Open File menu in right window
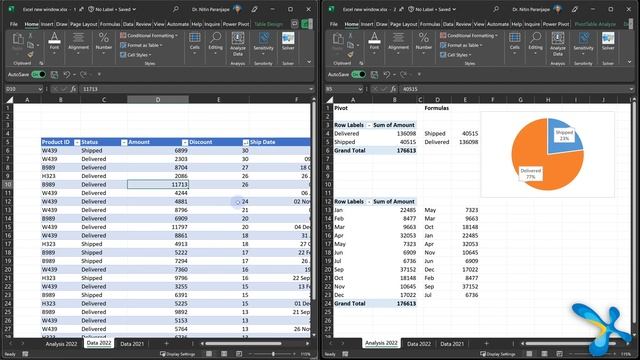The image size is (640, 360). [x=333, y=24]
